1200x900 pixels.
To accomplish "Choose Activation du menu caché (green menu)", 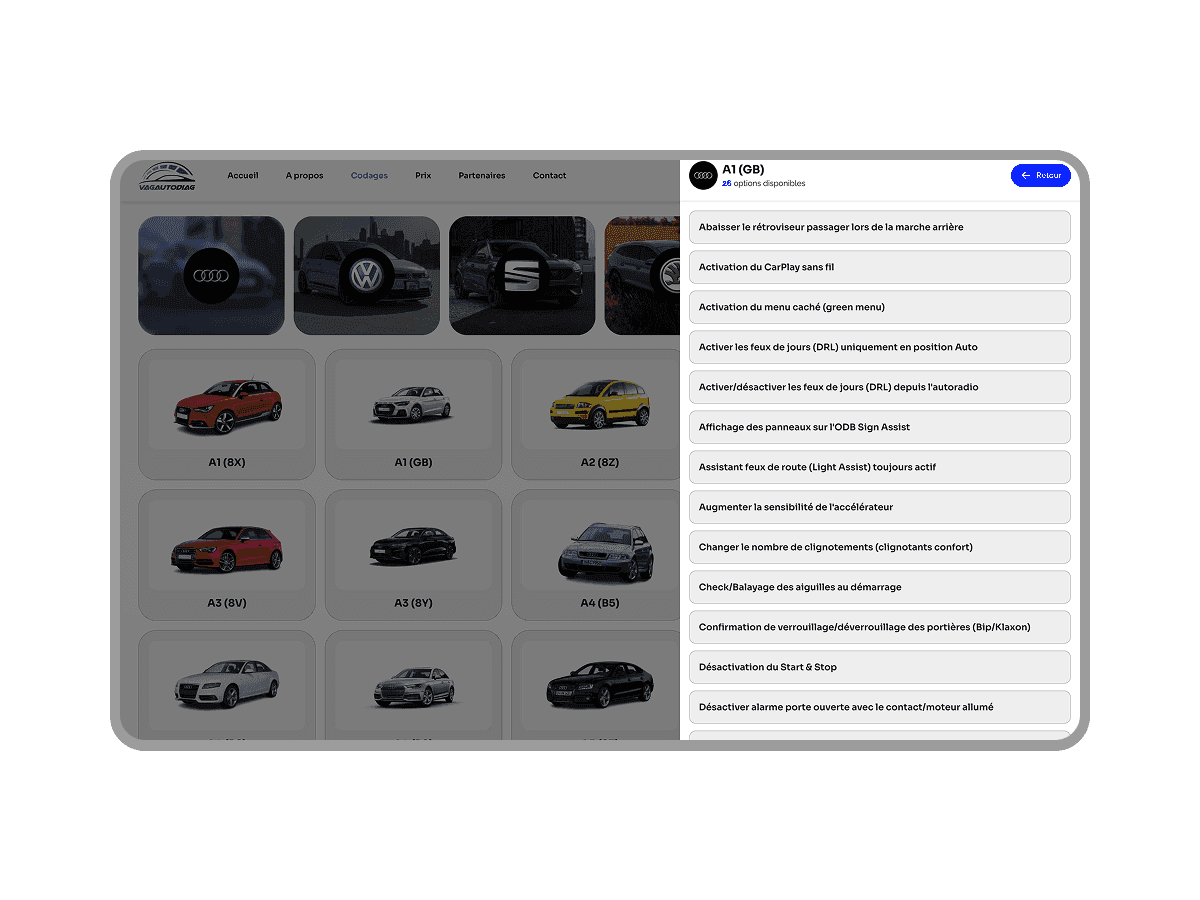I will [880, 307].
